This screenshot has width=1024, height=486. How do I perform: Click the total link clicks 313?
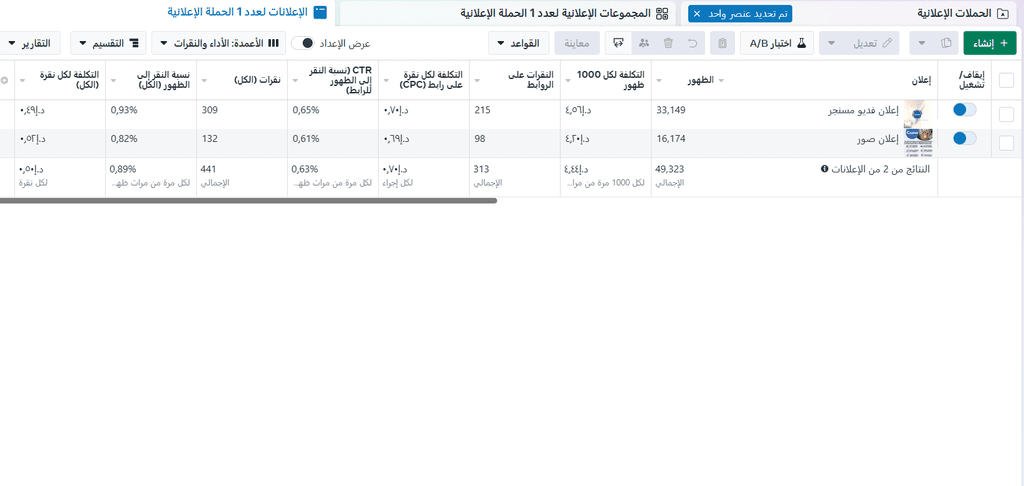(482, 169)
